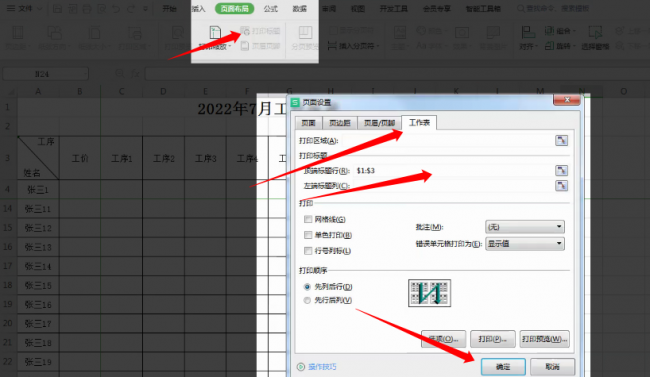The height and width of the screenshot is (377, 650).
Task: Open the 会员专享 ribbon tab
Action: (x=437, y=8)
